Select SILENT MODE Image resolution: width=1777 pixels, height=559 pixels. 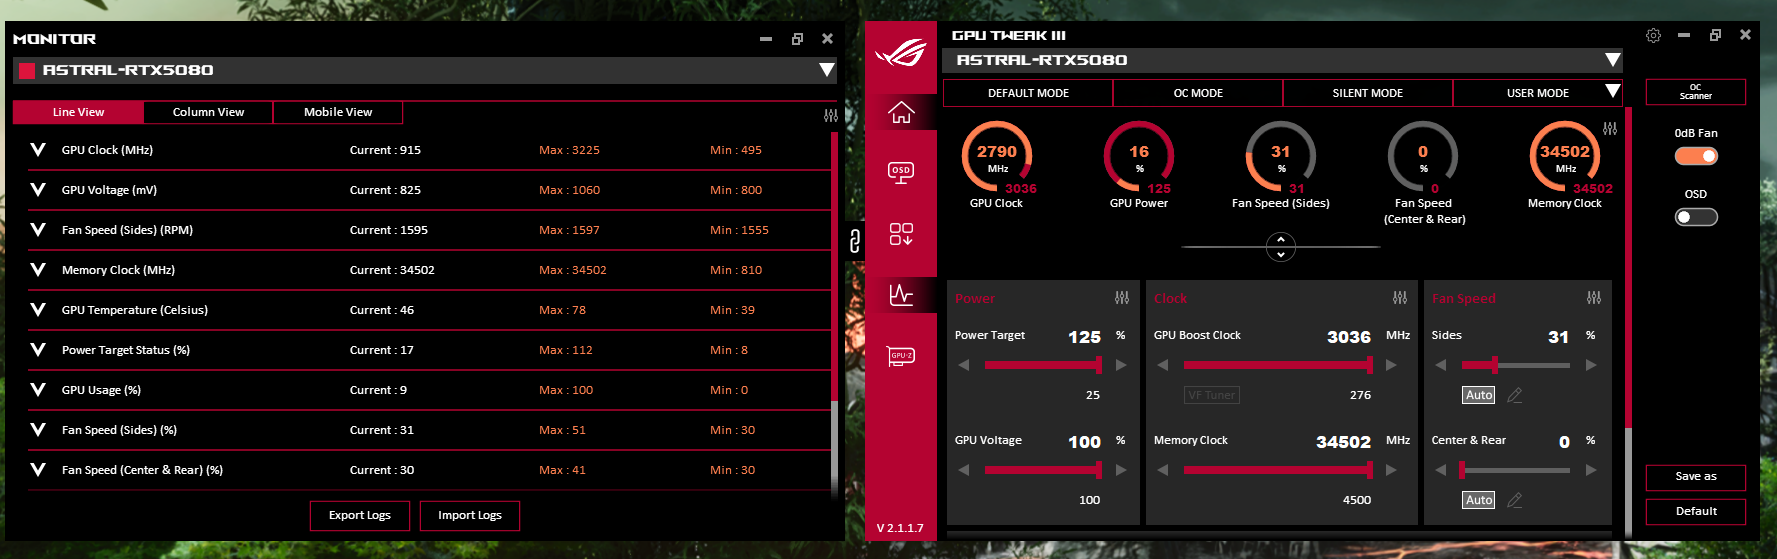pyautogui.click(x=1367, y=93)
